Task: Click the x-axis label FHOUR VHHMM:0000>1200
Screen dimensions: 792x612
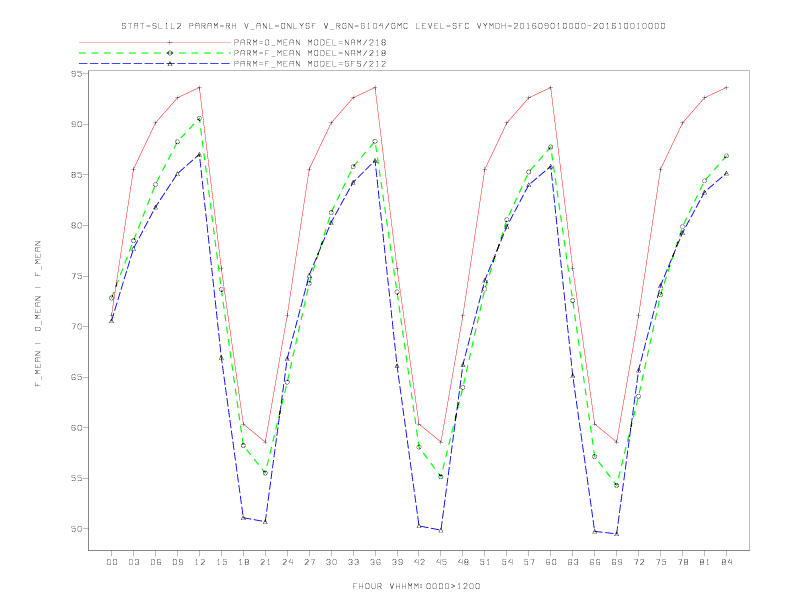Action: [x=416, y=586]
